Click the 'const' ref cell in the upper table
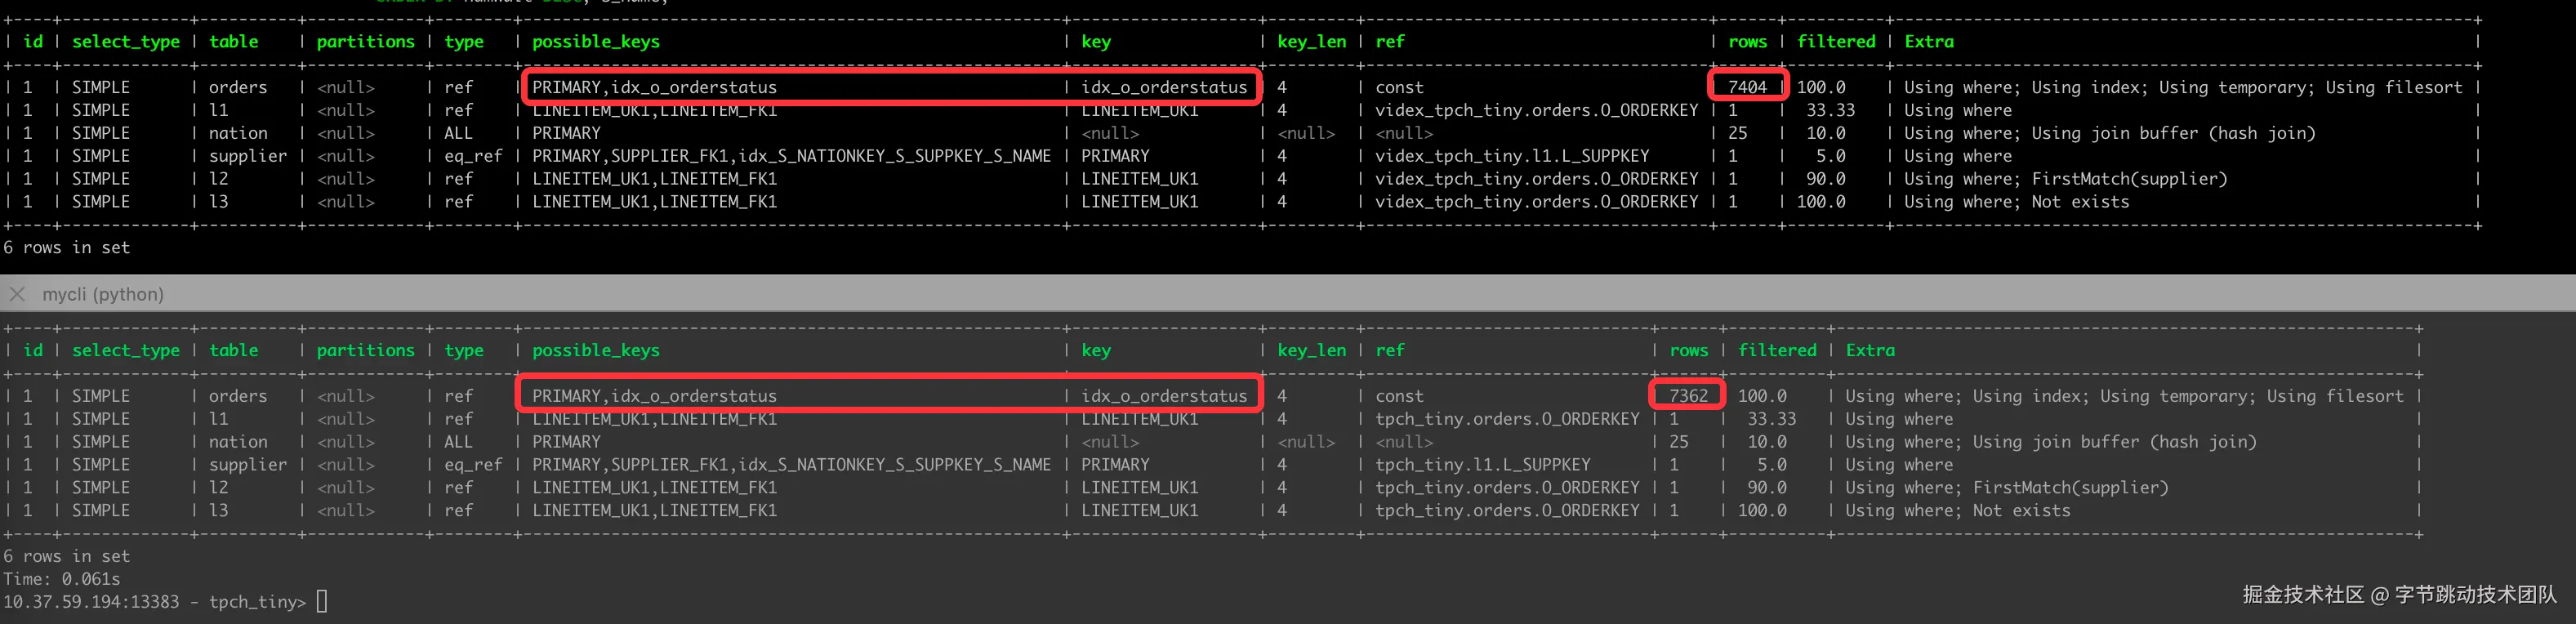The width and height of the screenshot is (2576, 624). coord(1399,87)
